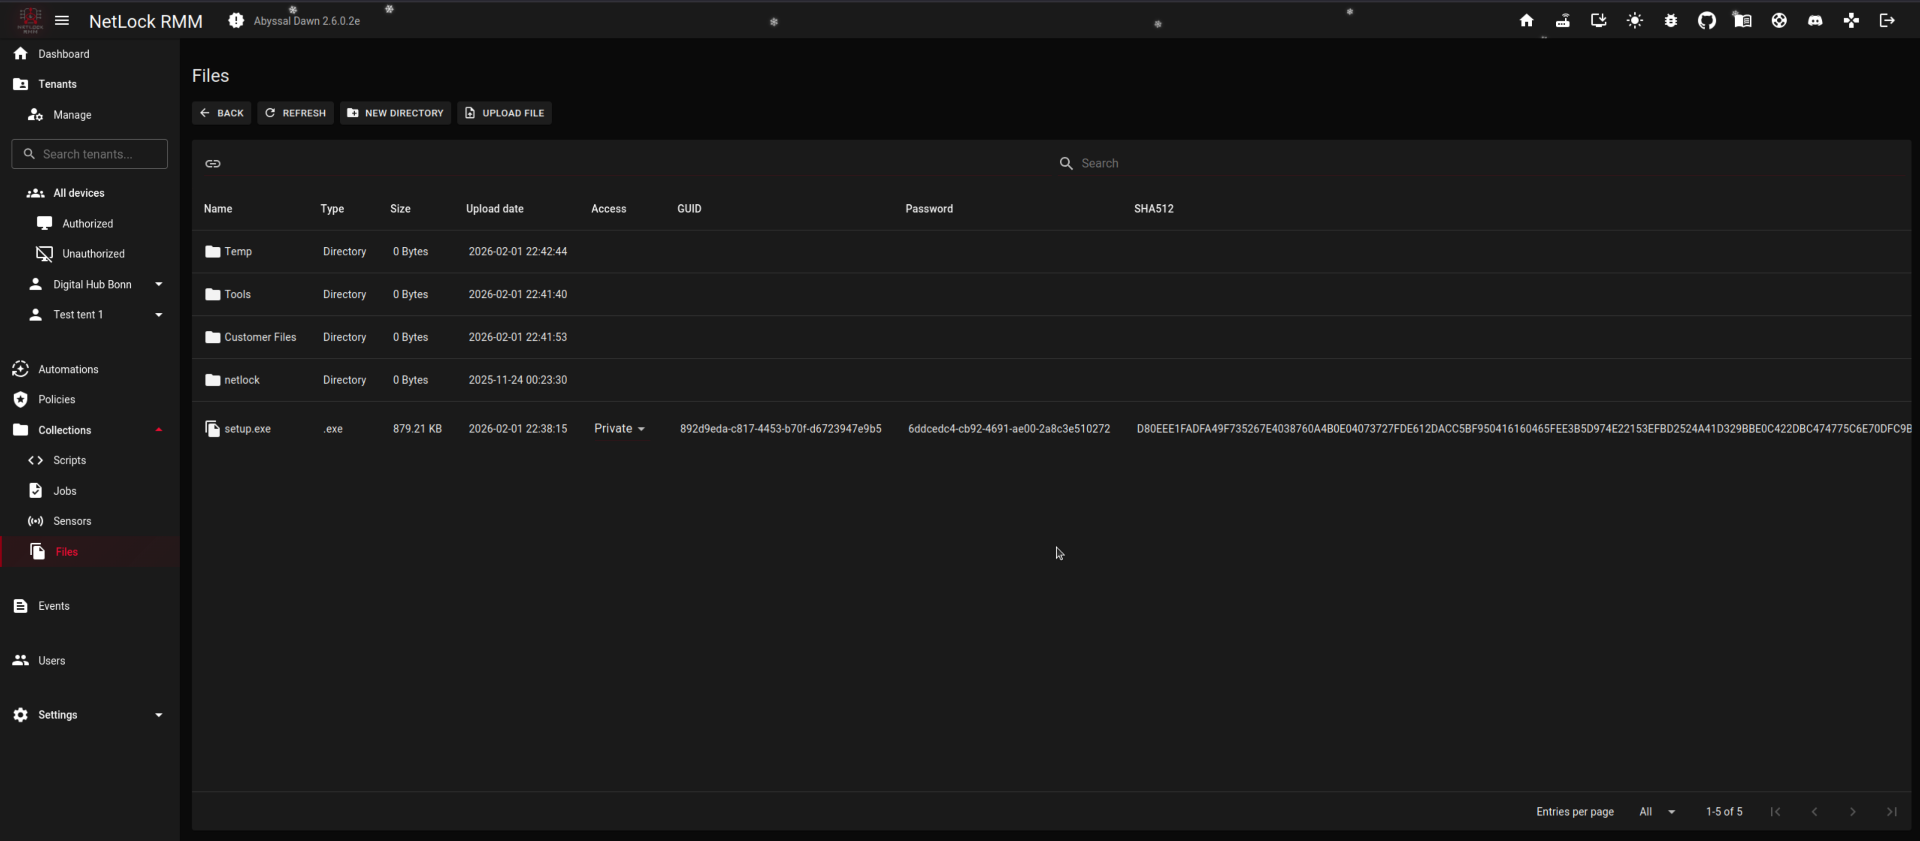Screen dimensions: 1920x841
Task: Open Events in the sidebar
Action: click(90, 606)
